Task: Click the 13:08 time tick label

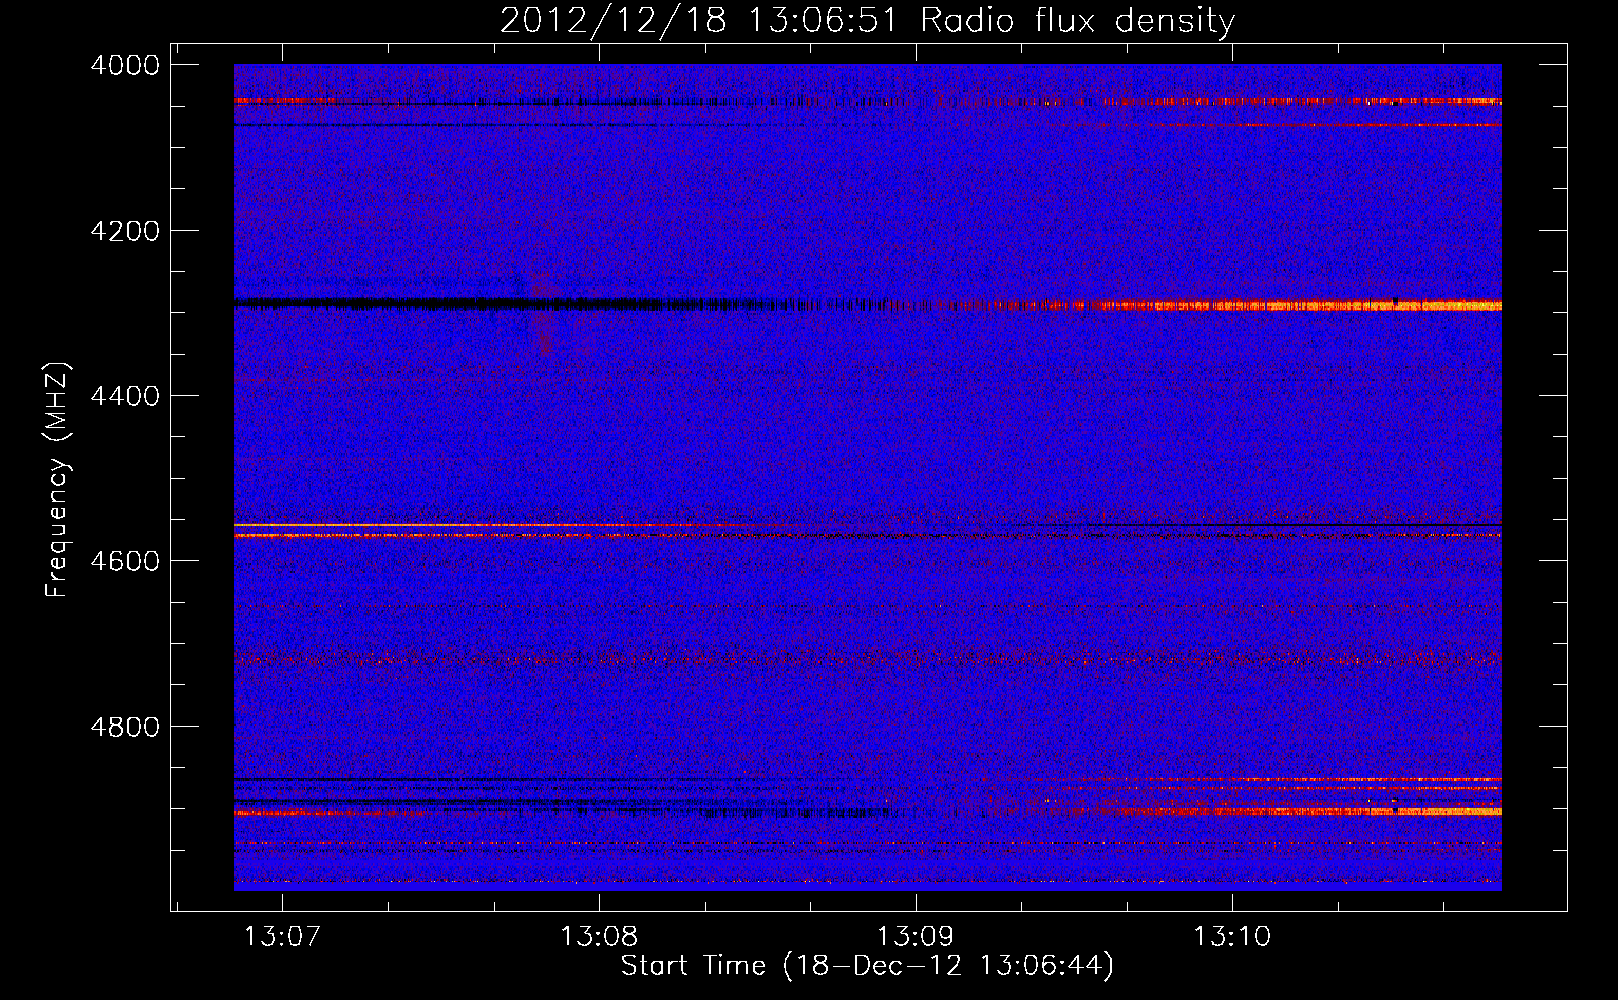Action: pos(599,936)
